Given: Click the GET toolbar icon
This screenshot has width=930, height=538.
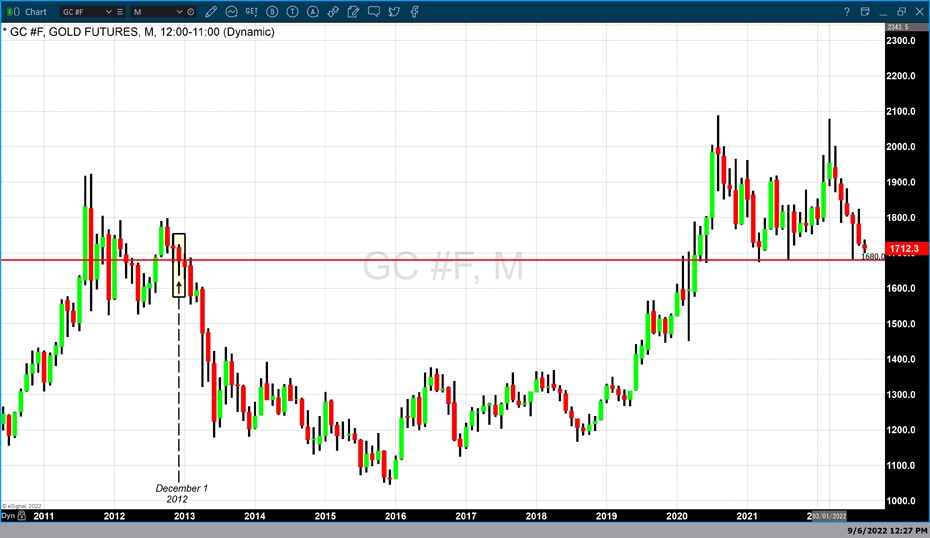Looking at the screenshot, I should point(252,12).
